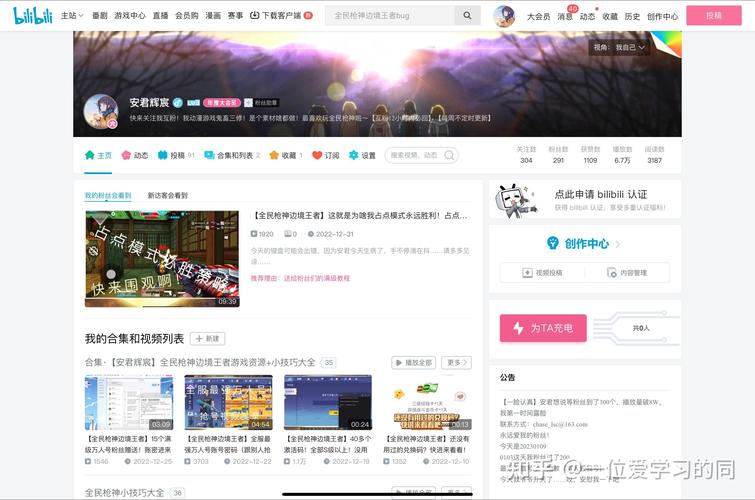
Task: Click the bilibili logo in header
Action: (x=33, y=16)
